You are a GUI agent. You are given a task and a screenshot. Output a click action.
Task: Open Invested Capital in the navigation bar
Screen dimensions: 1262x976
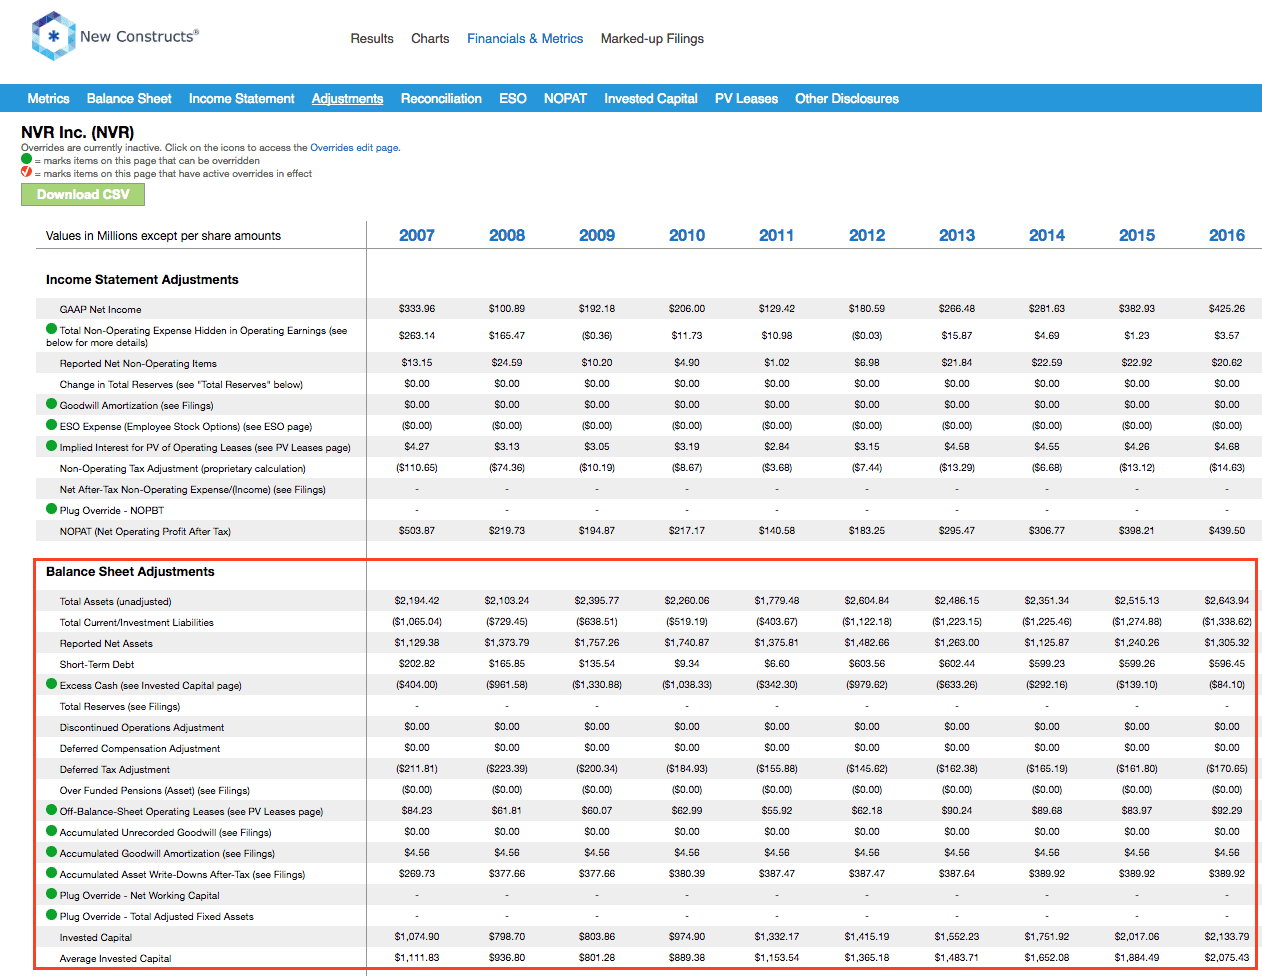tap(651, 98)
